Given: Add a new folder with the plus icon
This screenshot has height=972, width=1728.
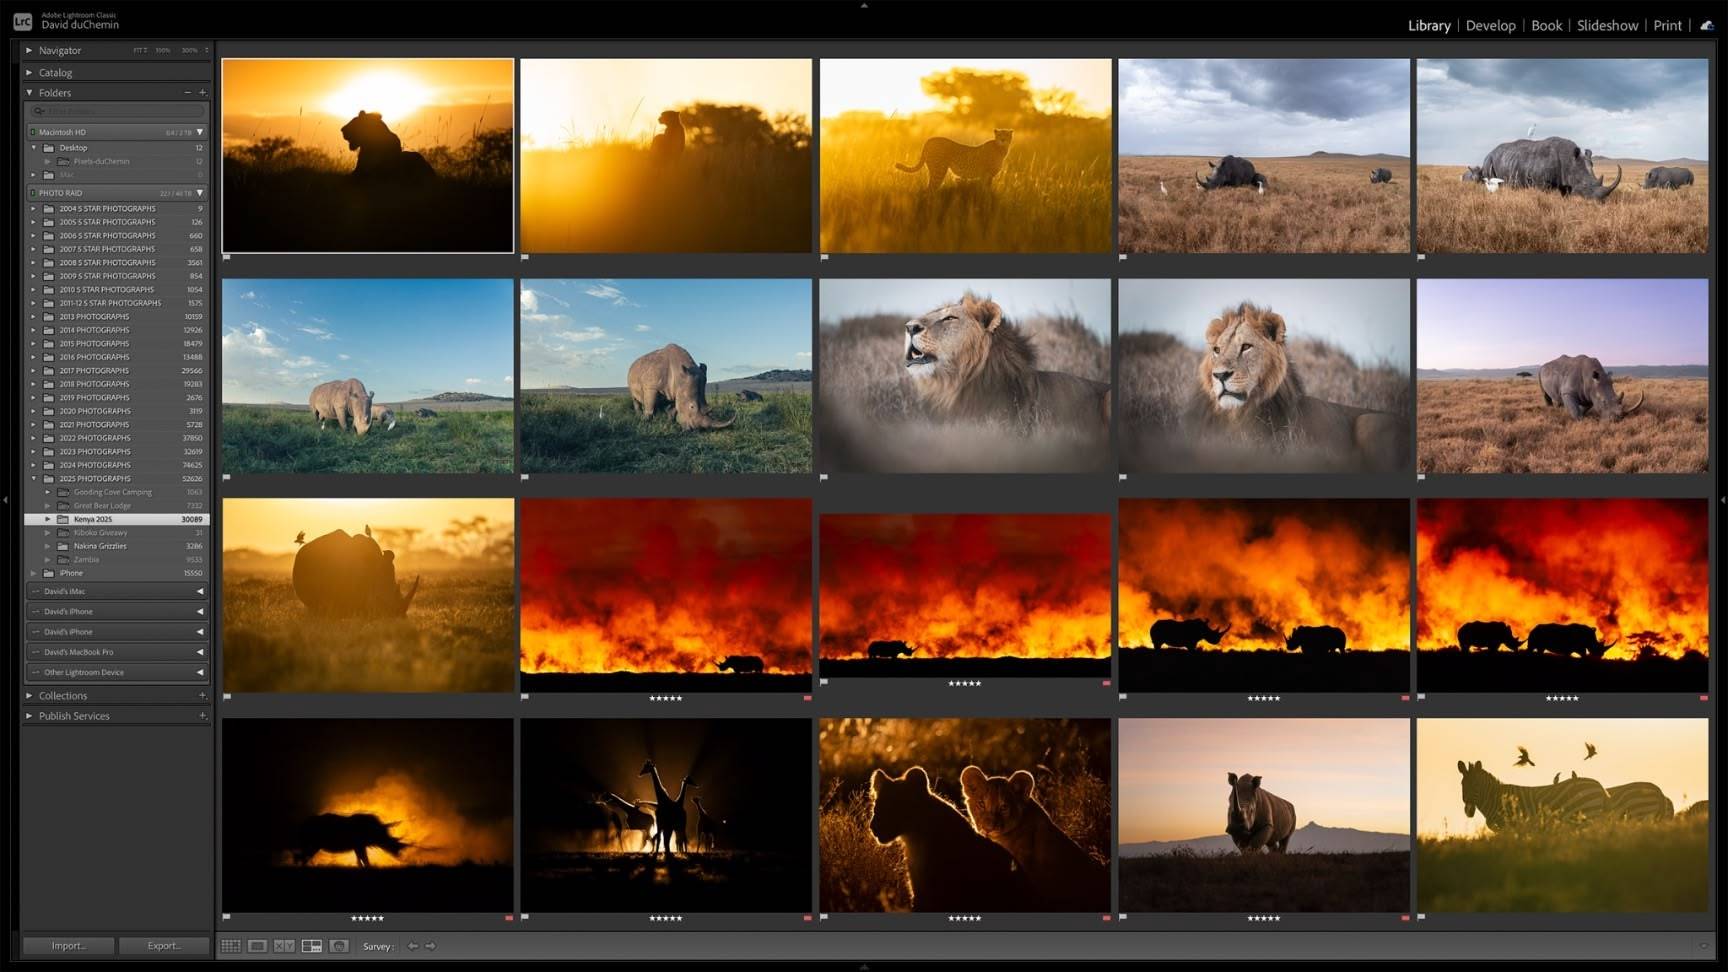Looking at the screenshot, I should pos(203,92).
